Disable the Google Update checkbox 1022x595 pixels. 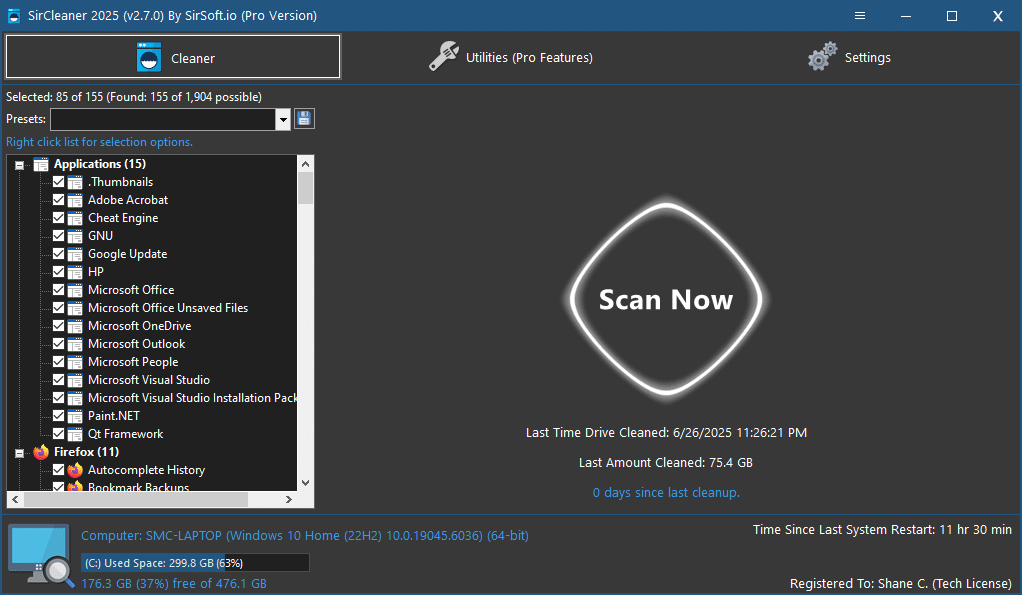coord(59,254)
